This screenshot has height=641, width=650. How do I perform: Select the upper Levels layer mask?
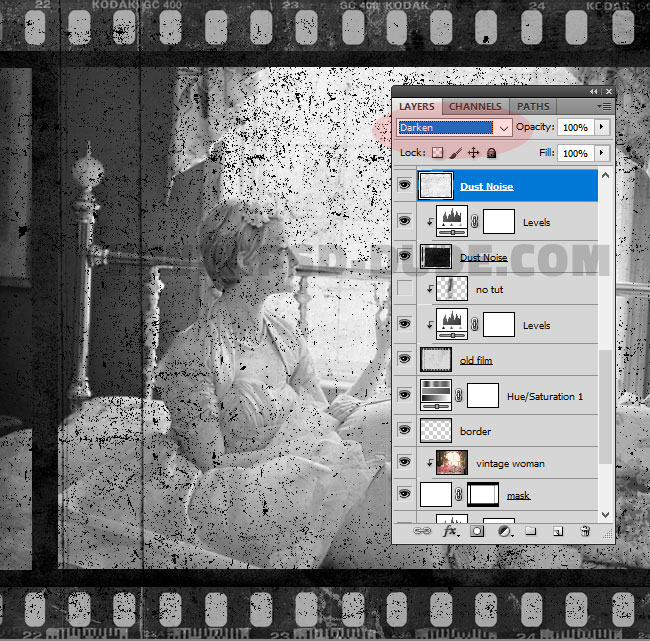pyautogui.click(x=499, y=221)
